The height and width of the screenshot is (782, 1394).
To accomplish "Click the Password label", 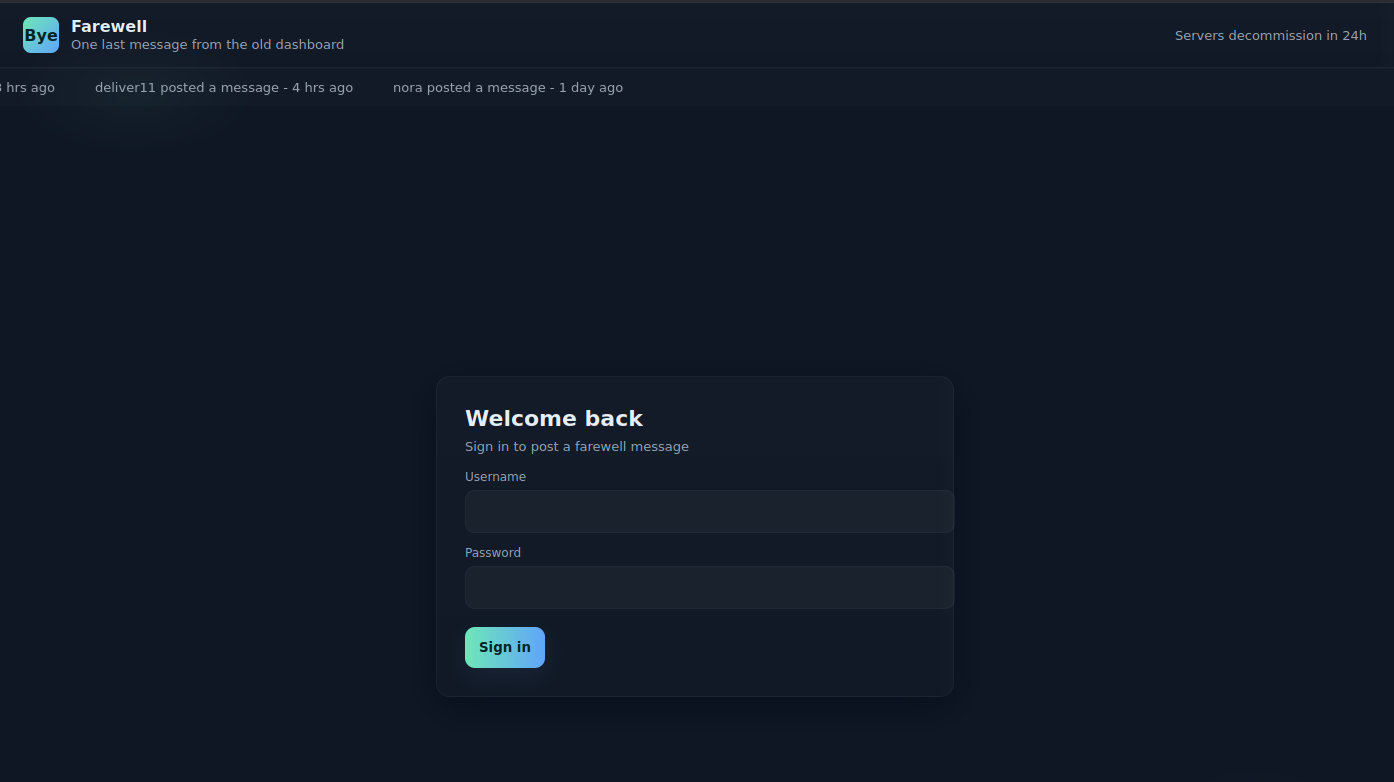I will click(493, 553).
